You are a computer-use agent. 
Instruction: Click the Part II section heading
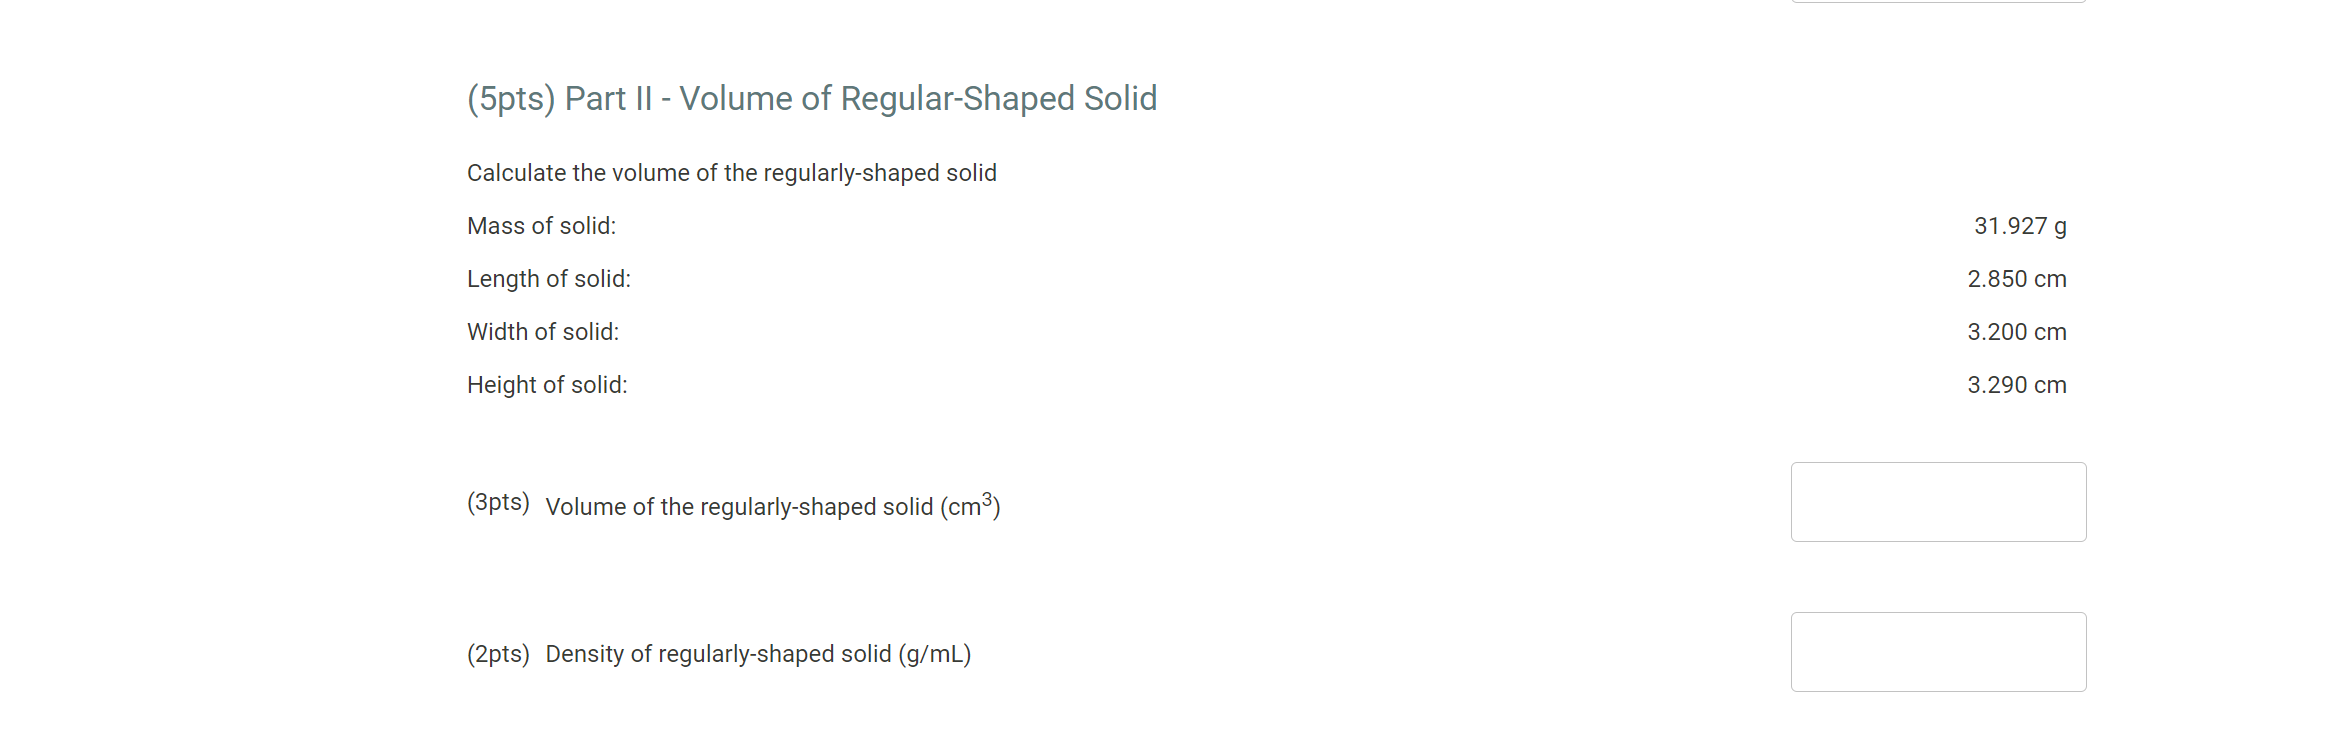pos(810,98)
